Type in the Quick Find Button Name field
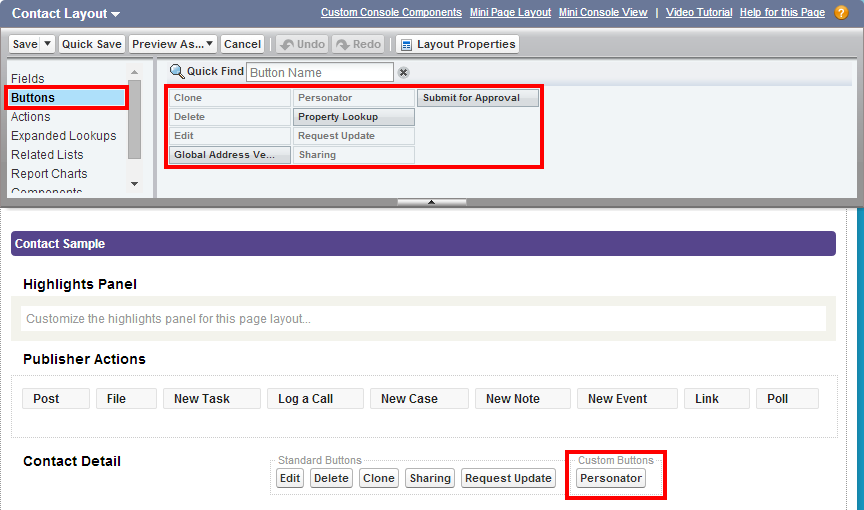 (x=319, y=72)
